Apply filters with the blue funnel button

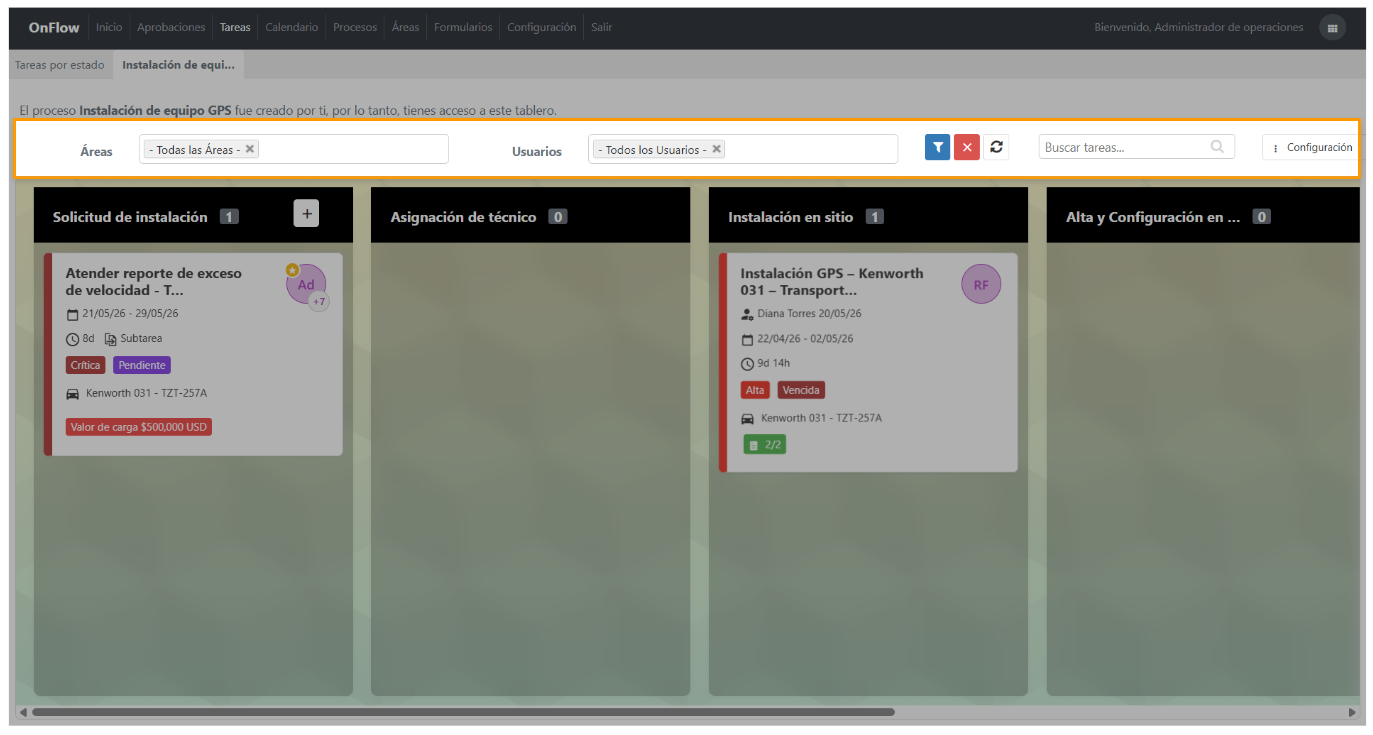click(937, 147)
